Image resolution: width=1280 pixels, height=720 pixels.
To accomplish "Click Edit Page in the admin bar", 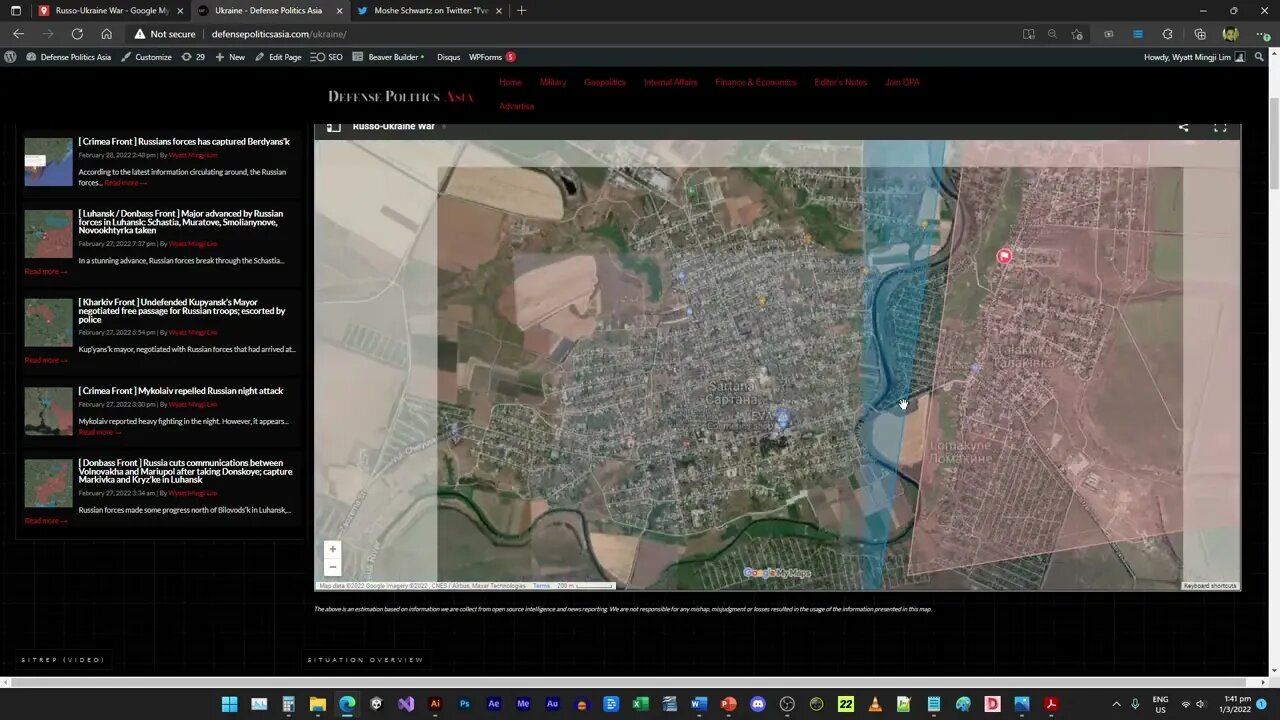I will pos(278,57).
